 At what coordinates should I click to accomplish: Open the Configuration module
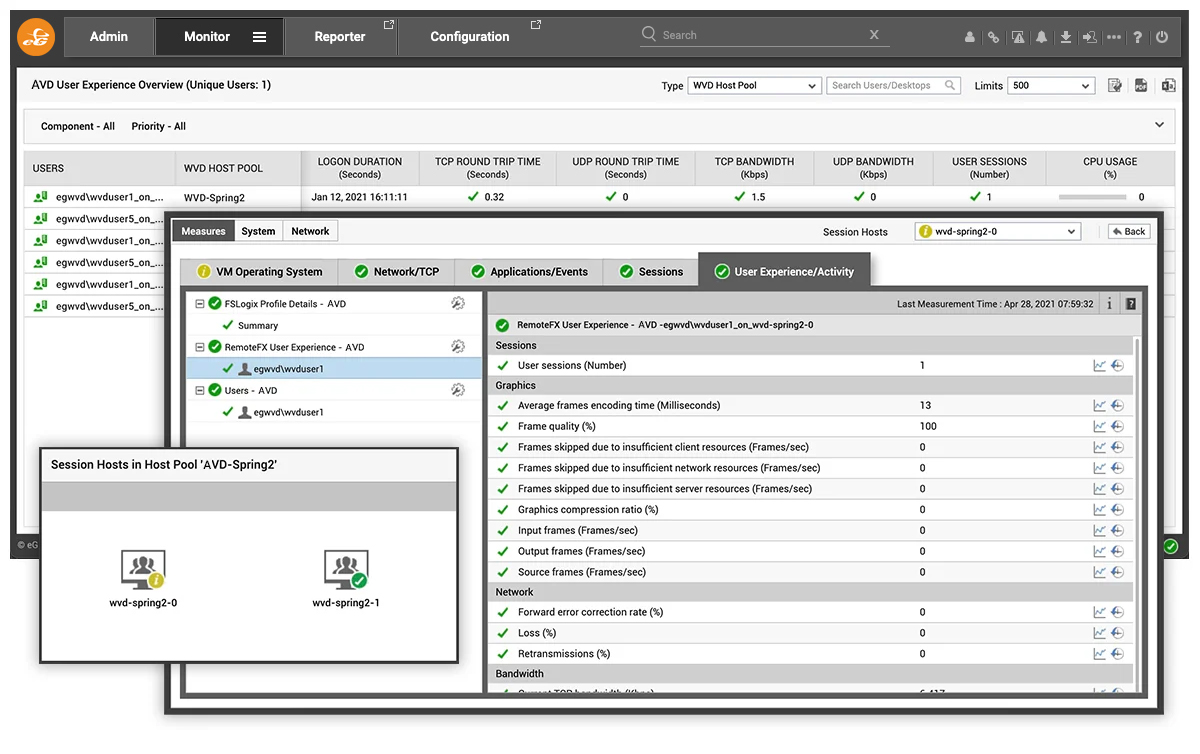pos(470,37)
